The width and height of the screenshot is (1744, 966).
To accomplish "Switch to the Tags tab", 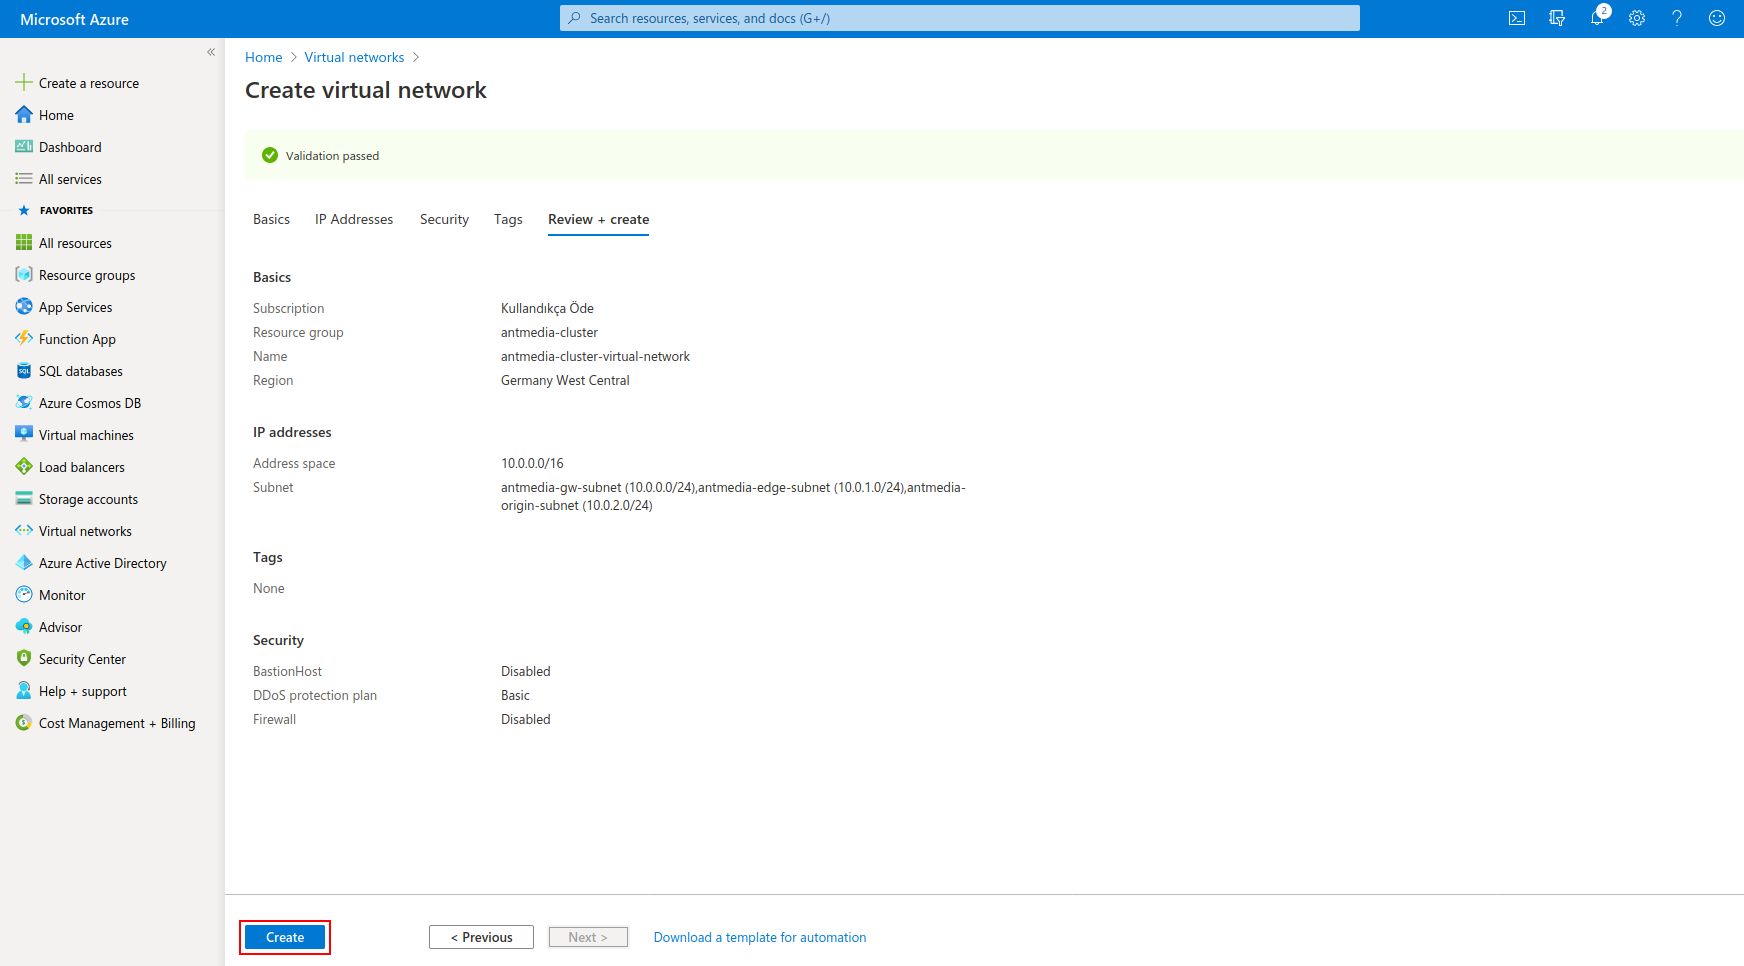I will tap(508, 219).
